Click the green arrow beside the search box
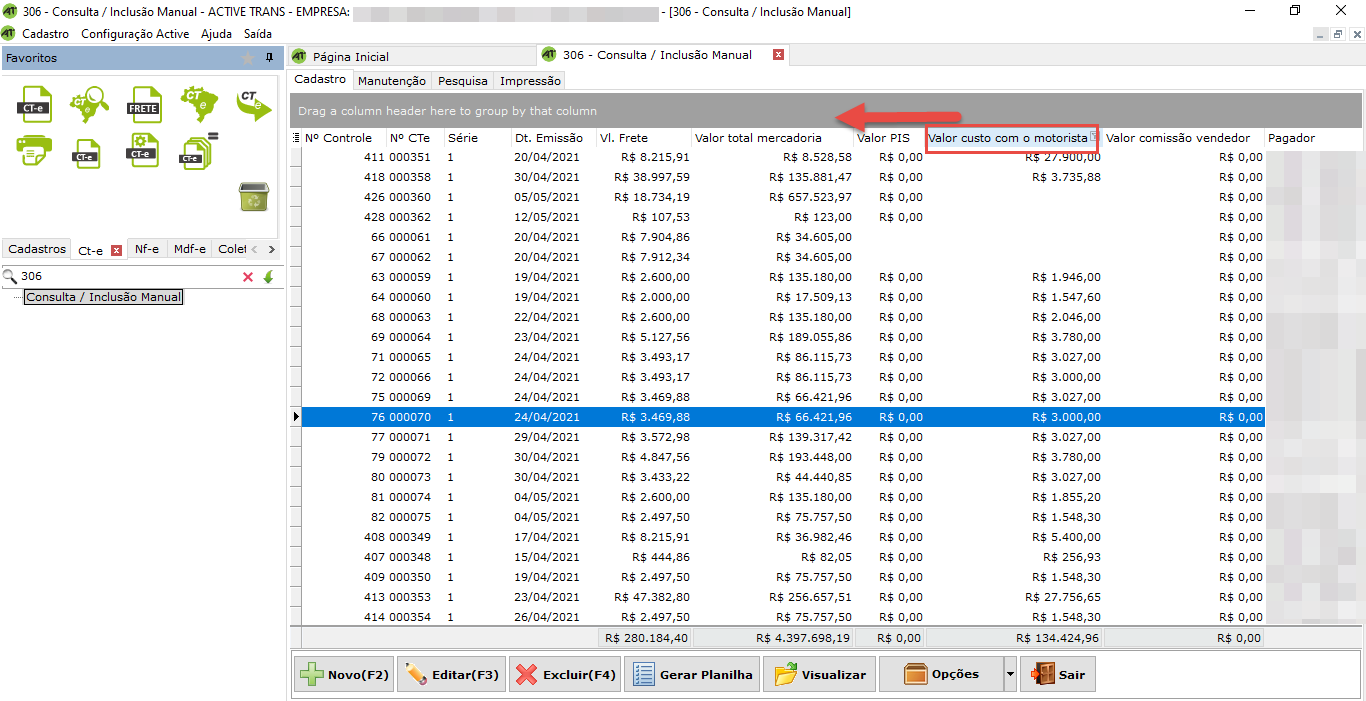The height and width of the screenshot is (701, 1366). (268, 277)
